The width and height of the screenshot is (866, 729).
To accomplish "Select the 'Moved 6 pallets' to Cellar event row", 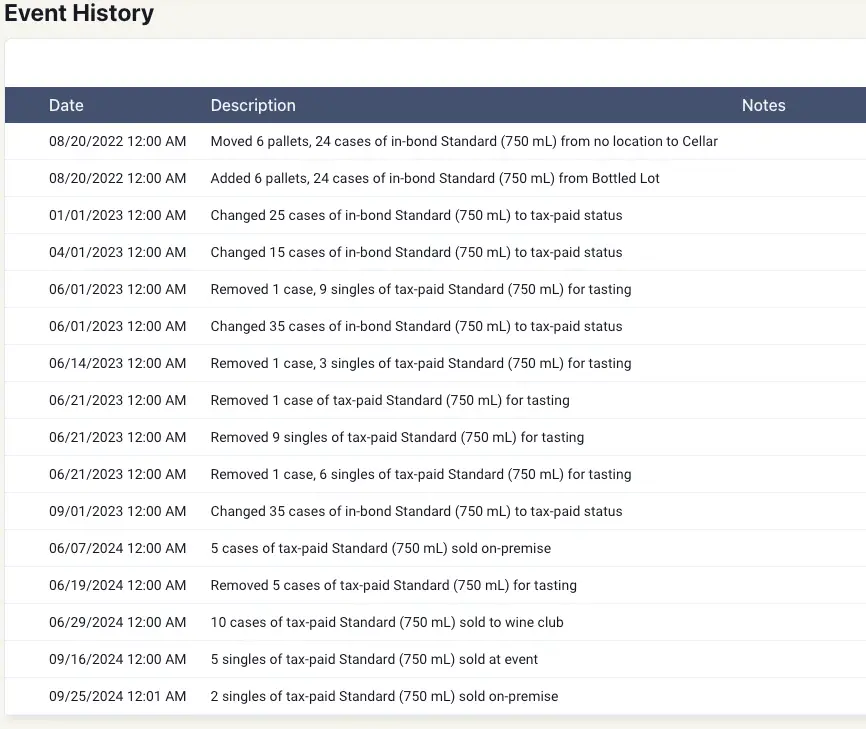I will tap(463, 141).
